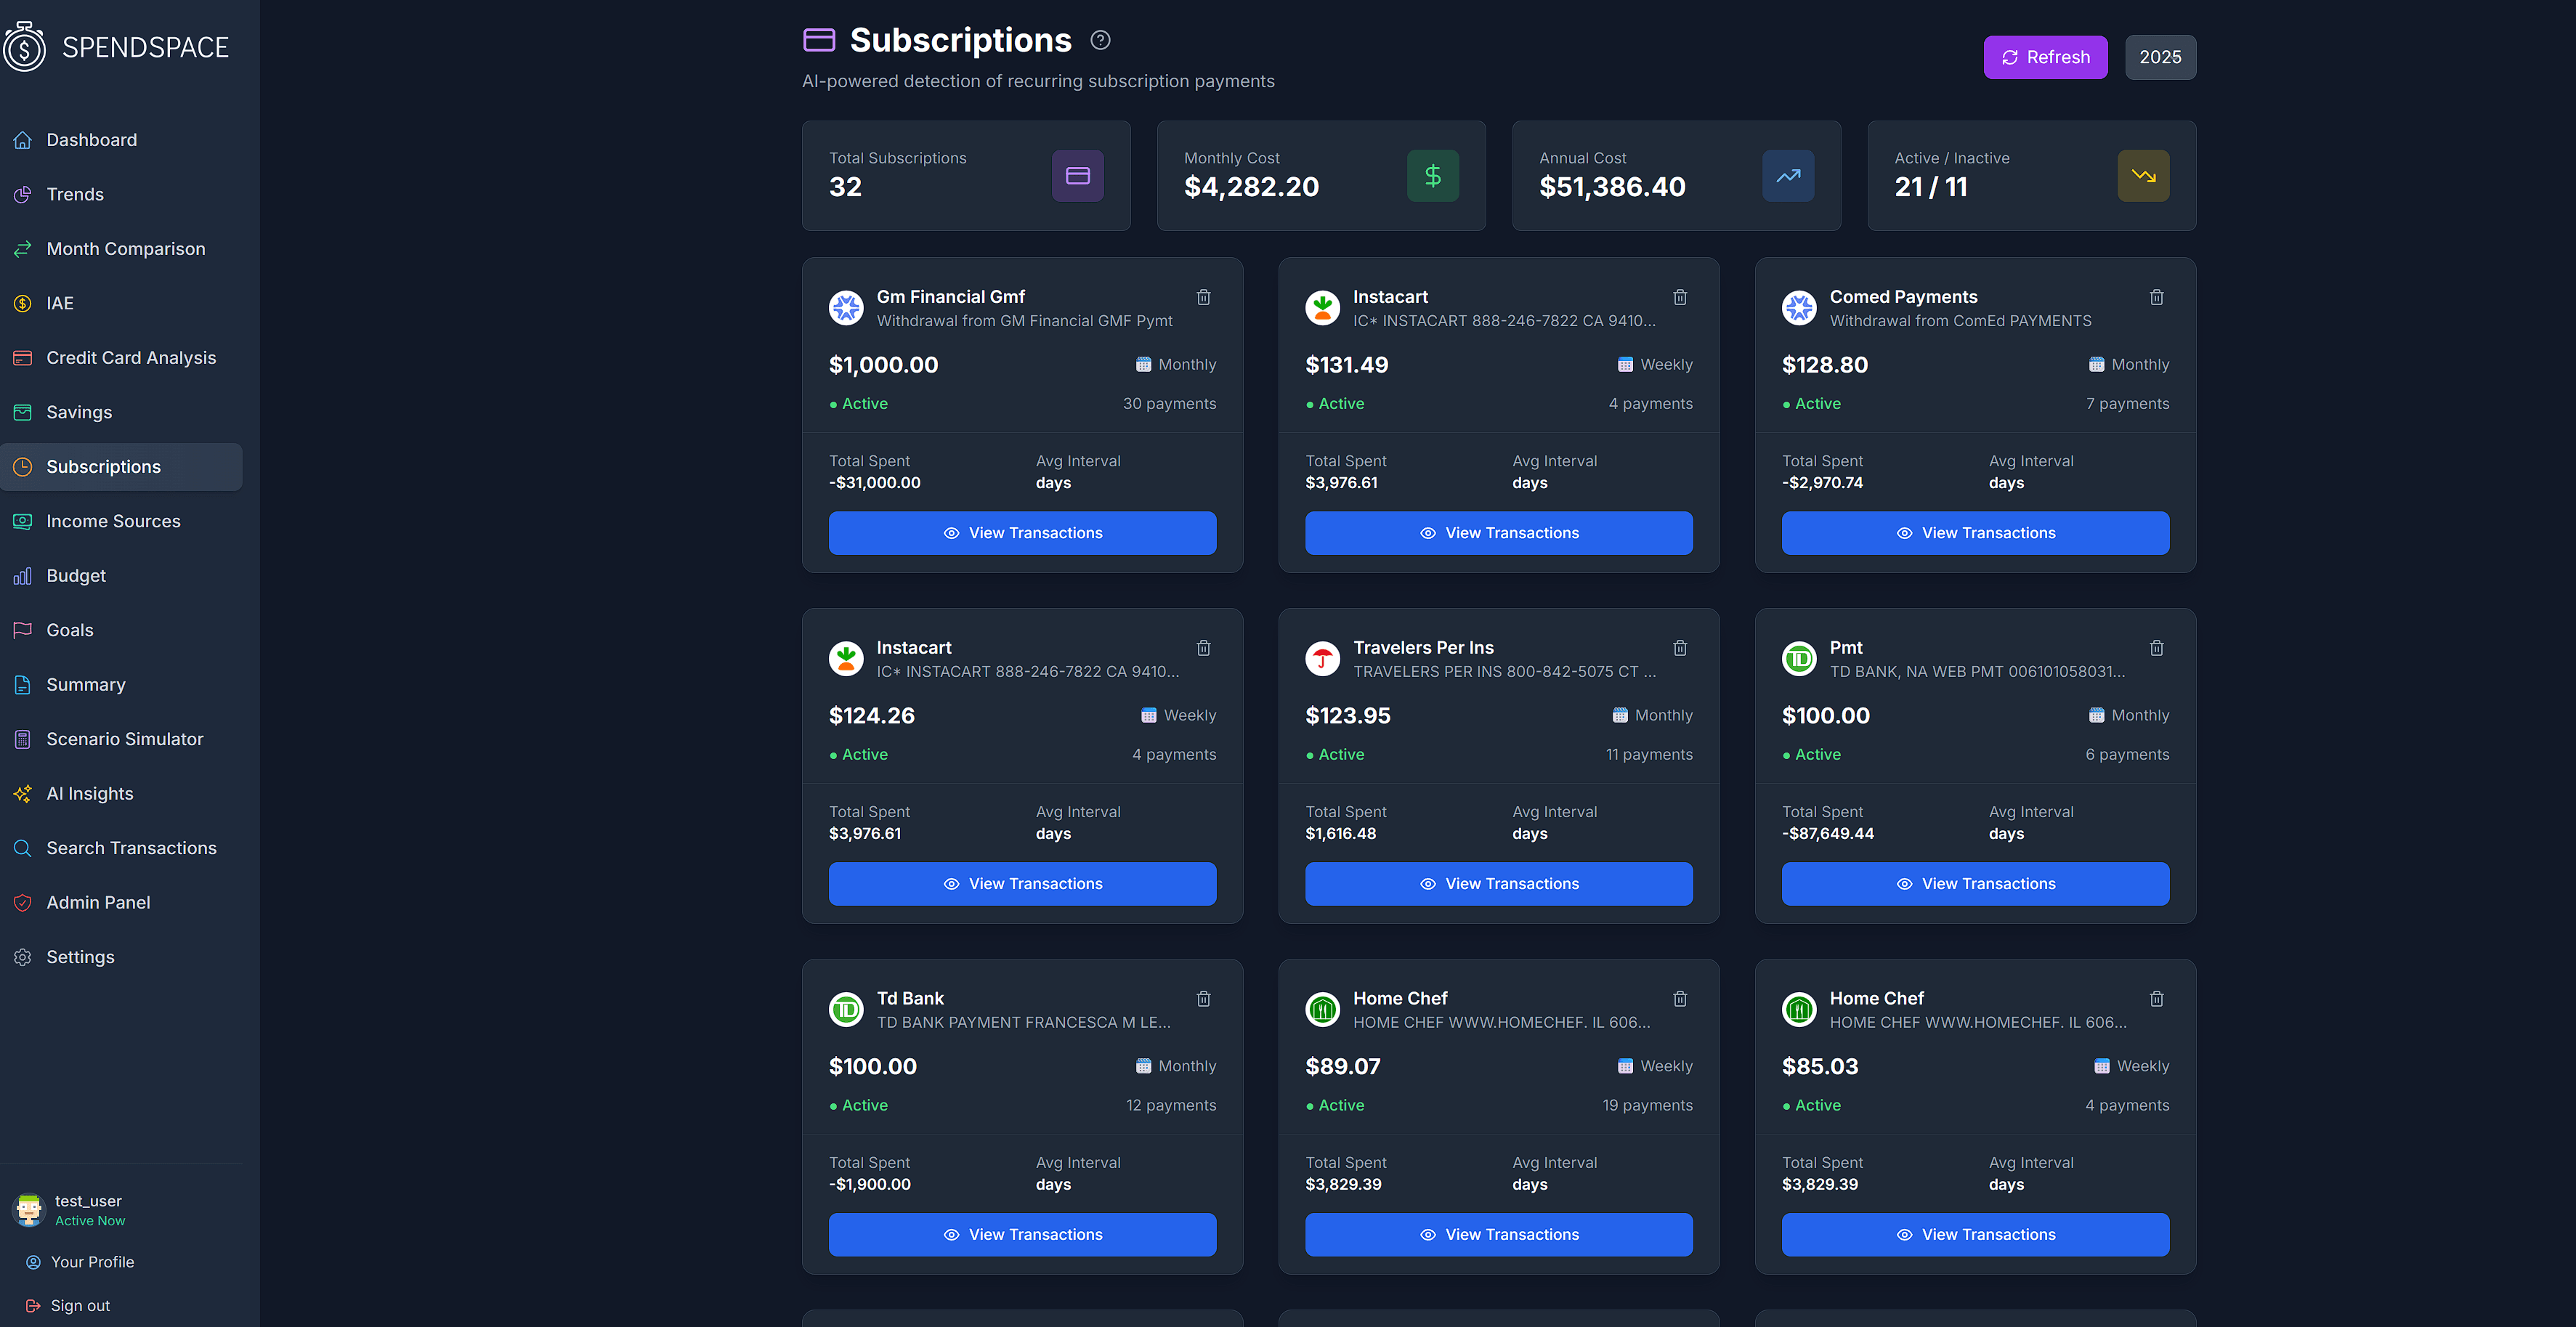View transactions for Pmt
The width and height of the screenshot is (2576, 1327).
pos(1975,884)
